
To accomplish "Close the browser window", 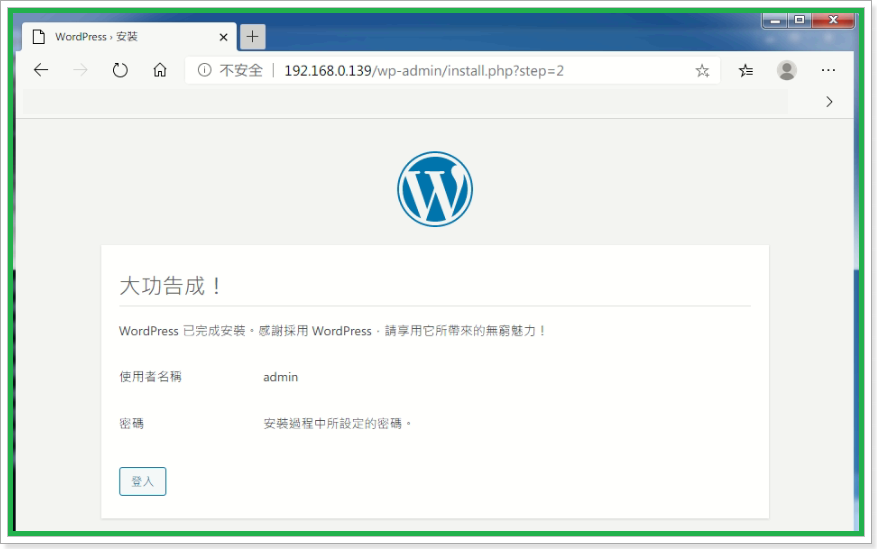I will click(833, 20).
